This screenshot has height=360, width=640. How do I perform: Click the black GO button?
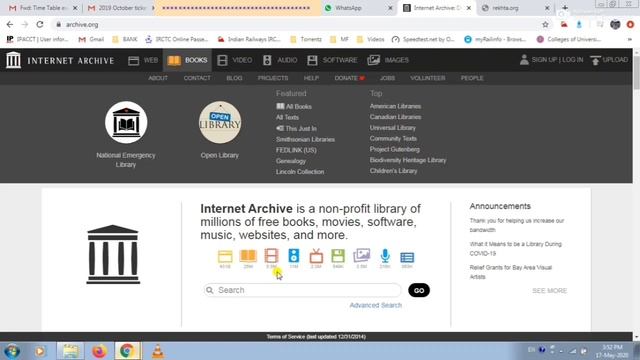(419, 290)
